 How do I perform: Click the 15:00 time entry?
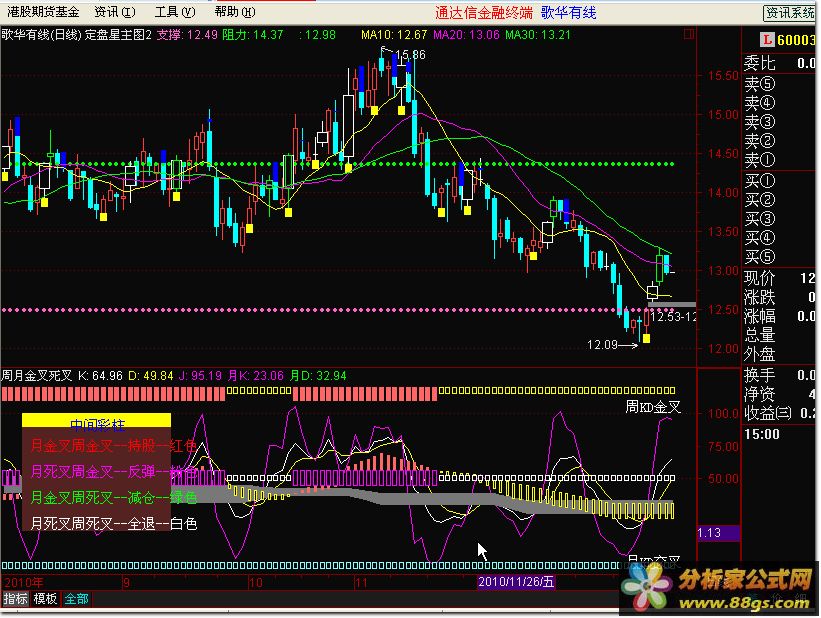(x=762, y=434)
